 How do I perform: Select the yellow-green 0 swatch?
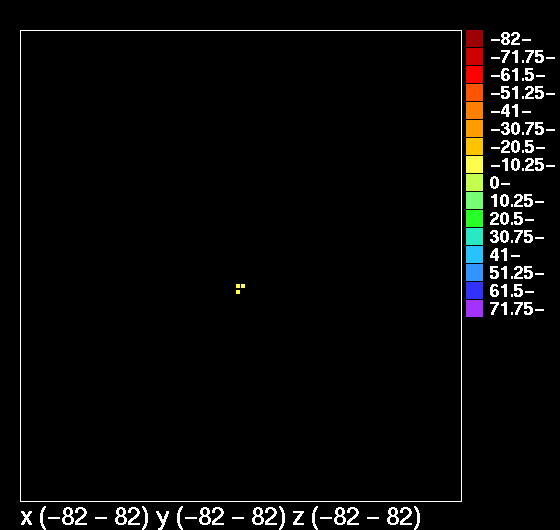474,182
